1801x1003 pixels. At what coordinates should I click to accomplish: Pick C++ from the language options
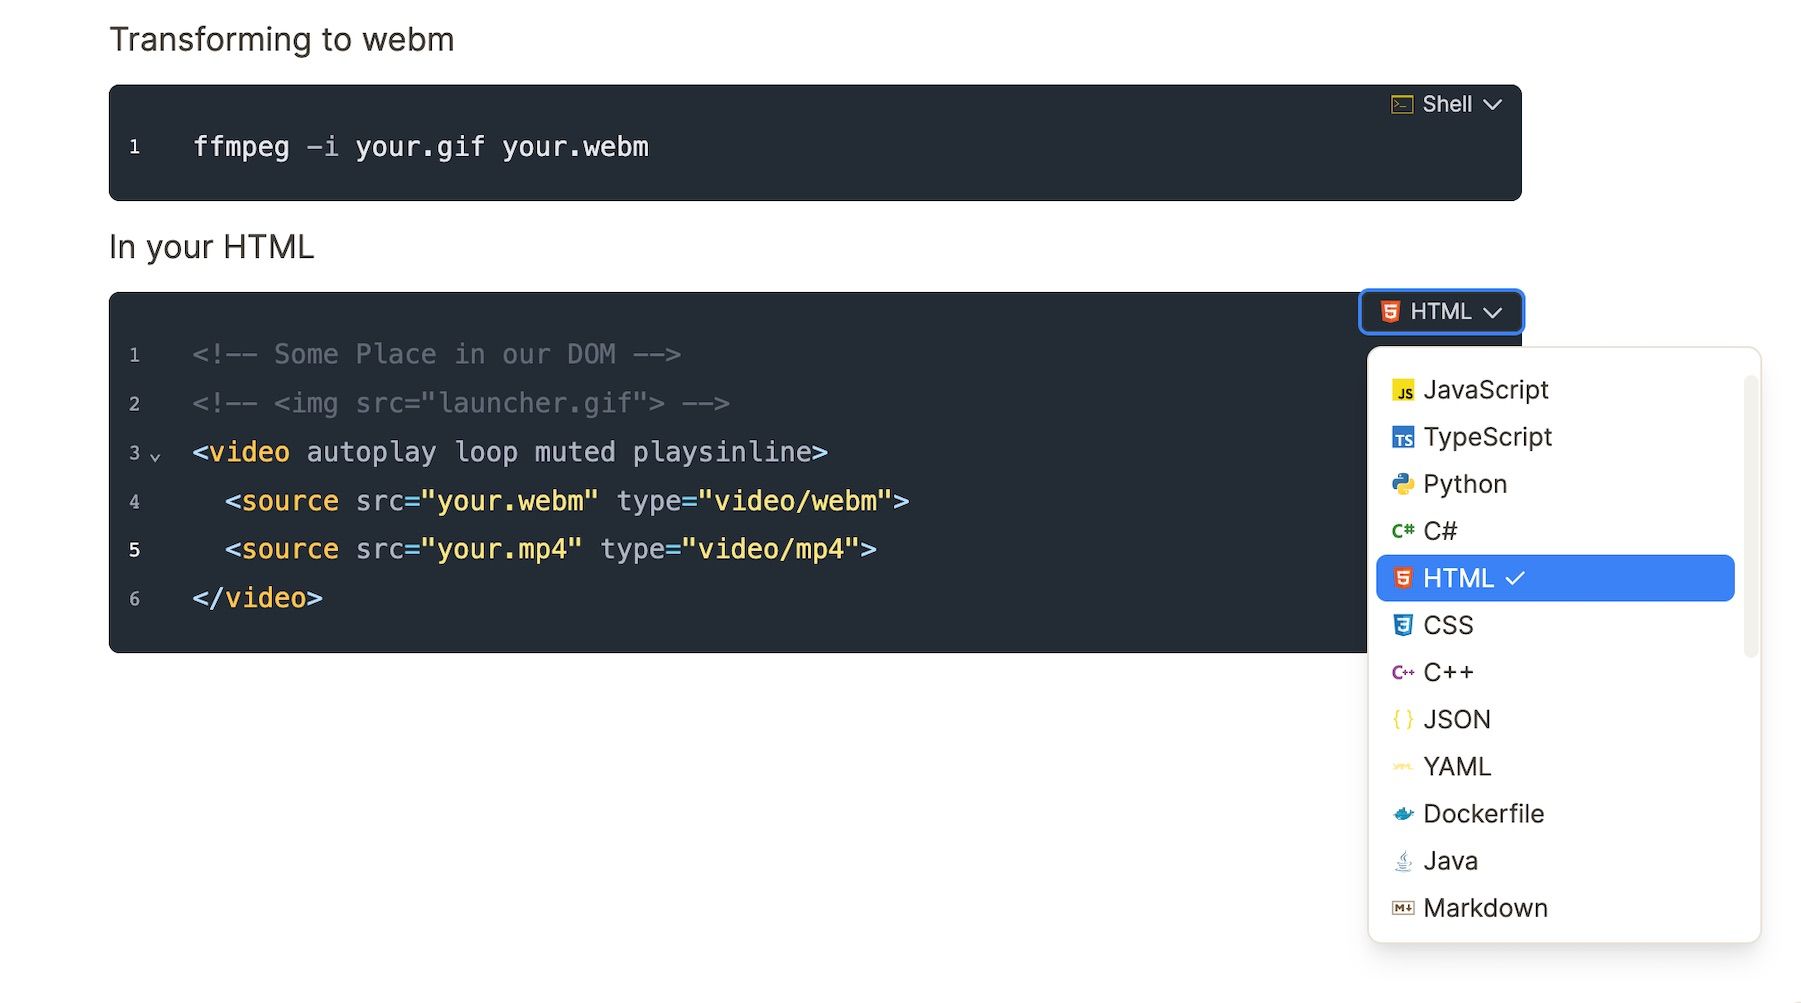(x=1448, y=673)
